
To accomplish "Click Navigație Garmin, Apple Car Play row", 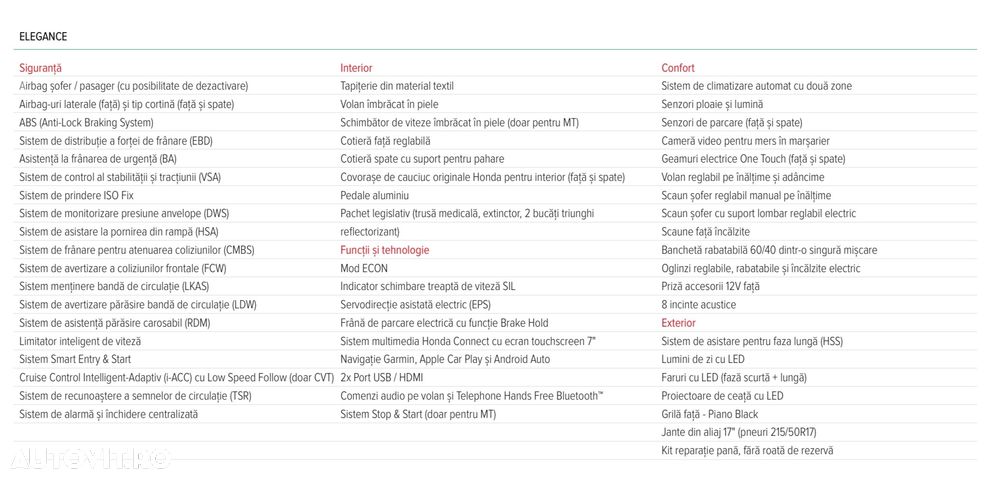I will [445, 359].
